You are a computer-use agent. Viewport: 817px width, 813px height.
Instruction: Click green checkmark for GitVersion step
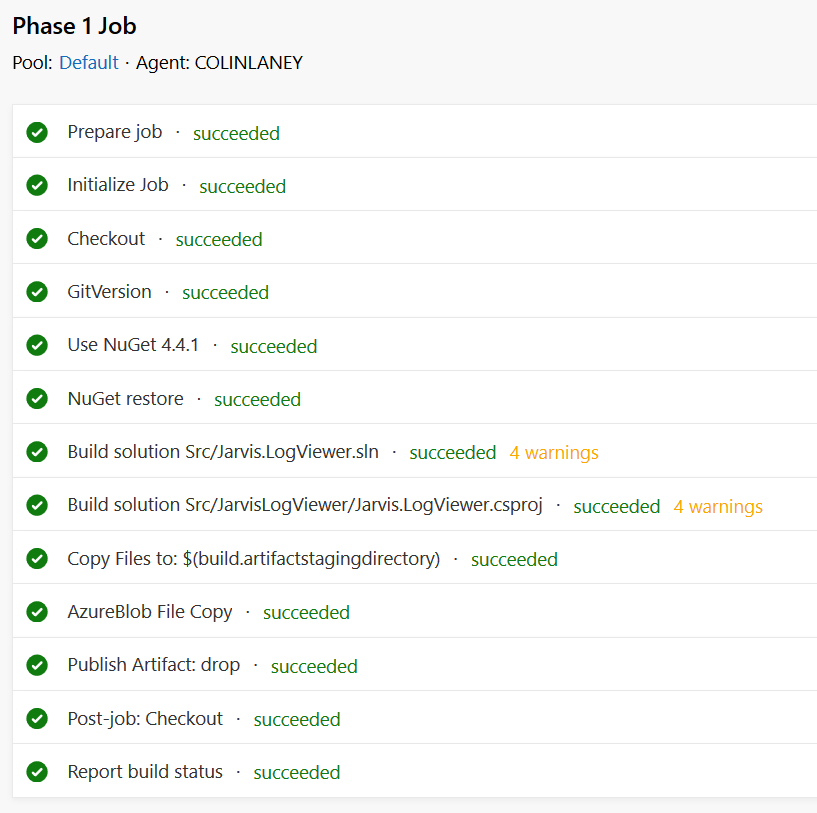tap(37, 292)
